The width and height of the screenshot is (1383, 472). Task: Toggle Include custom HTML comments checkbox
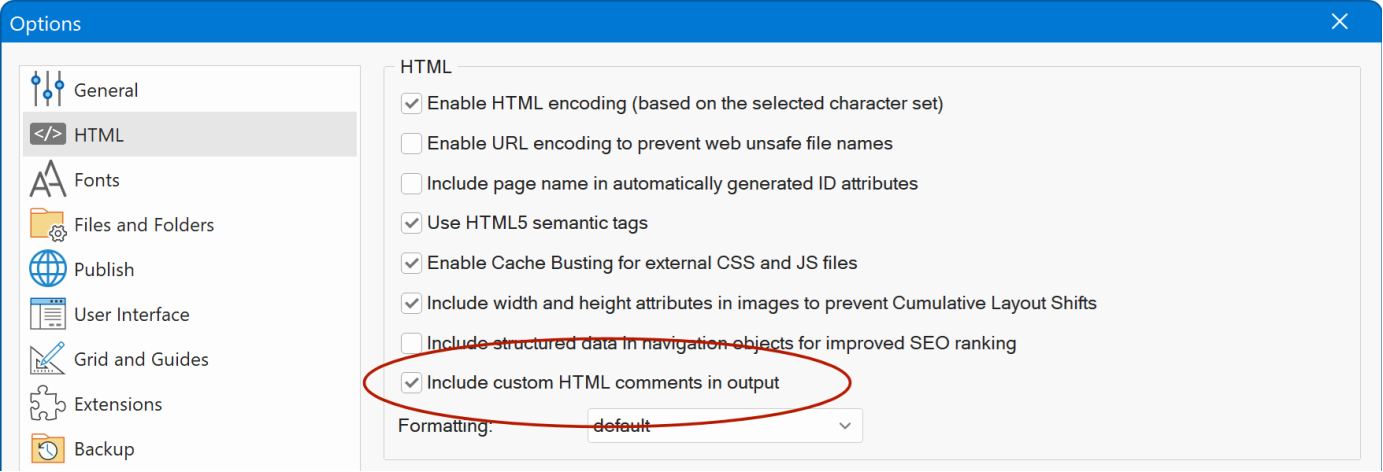pos(411,382)
